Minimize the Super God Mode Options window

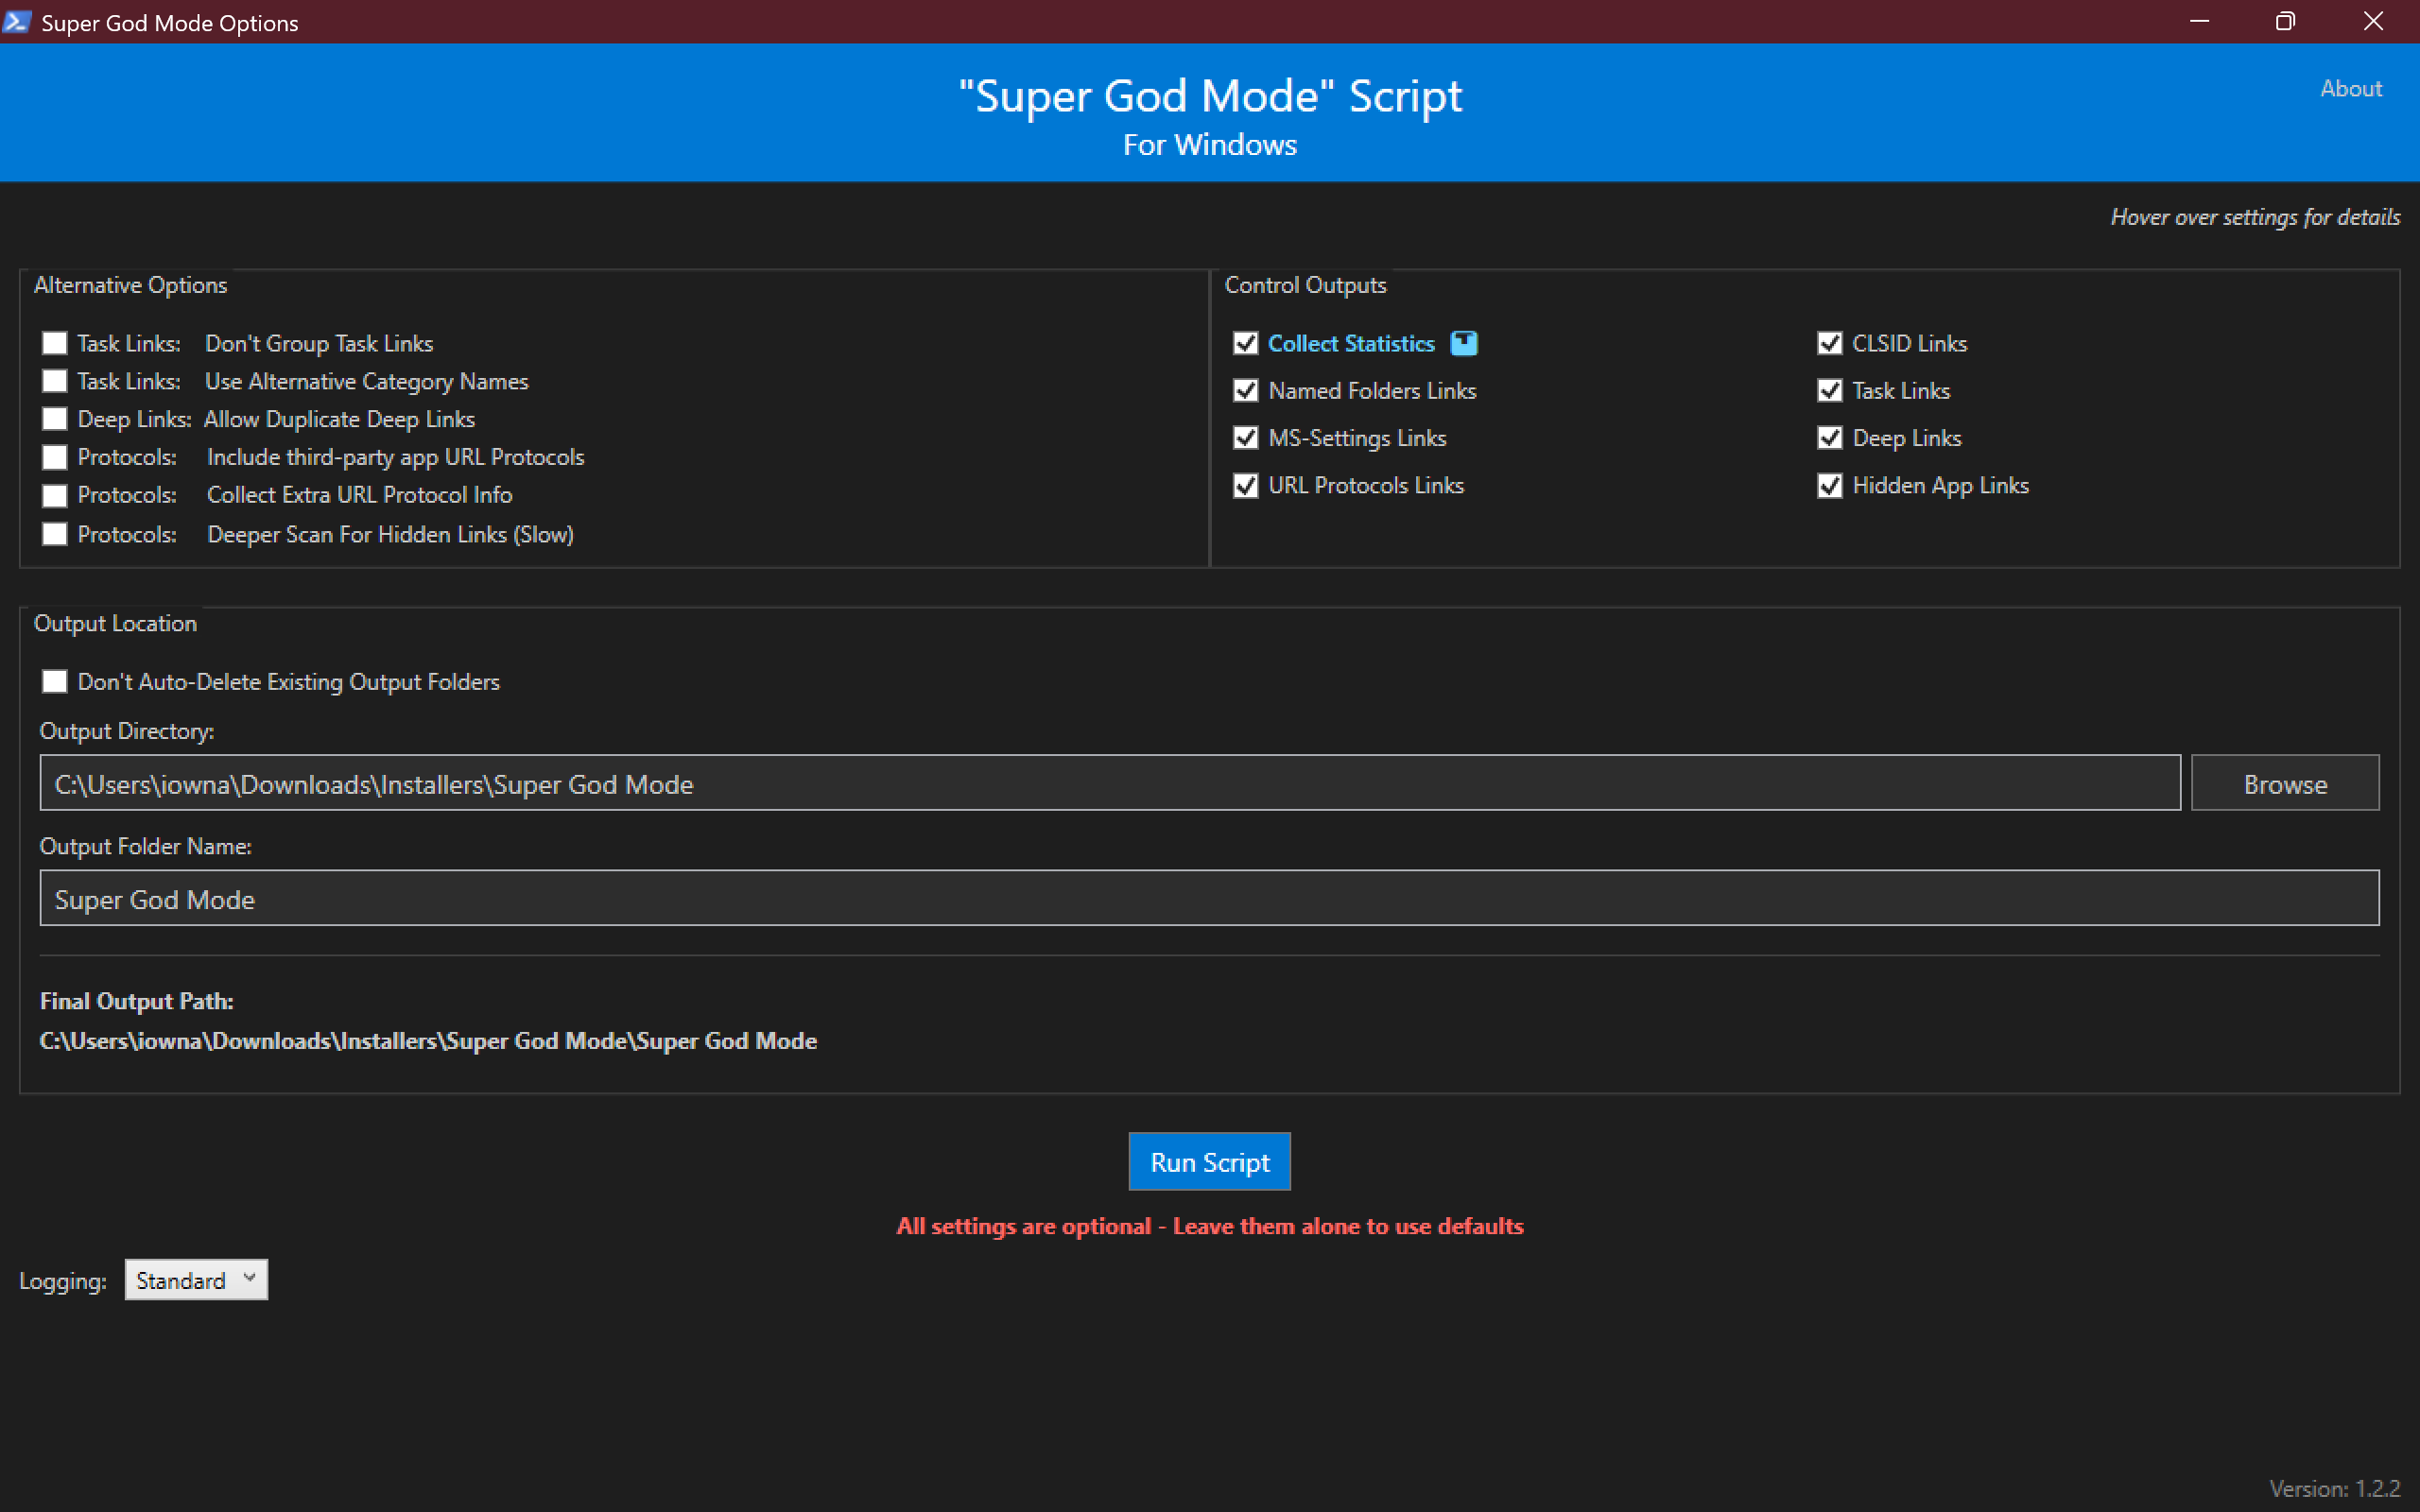point(2199,21)
